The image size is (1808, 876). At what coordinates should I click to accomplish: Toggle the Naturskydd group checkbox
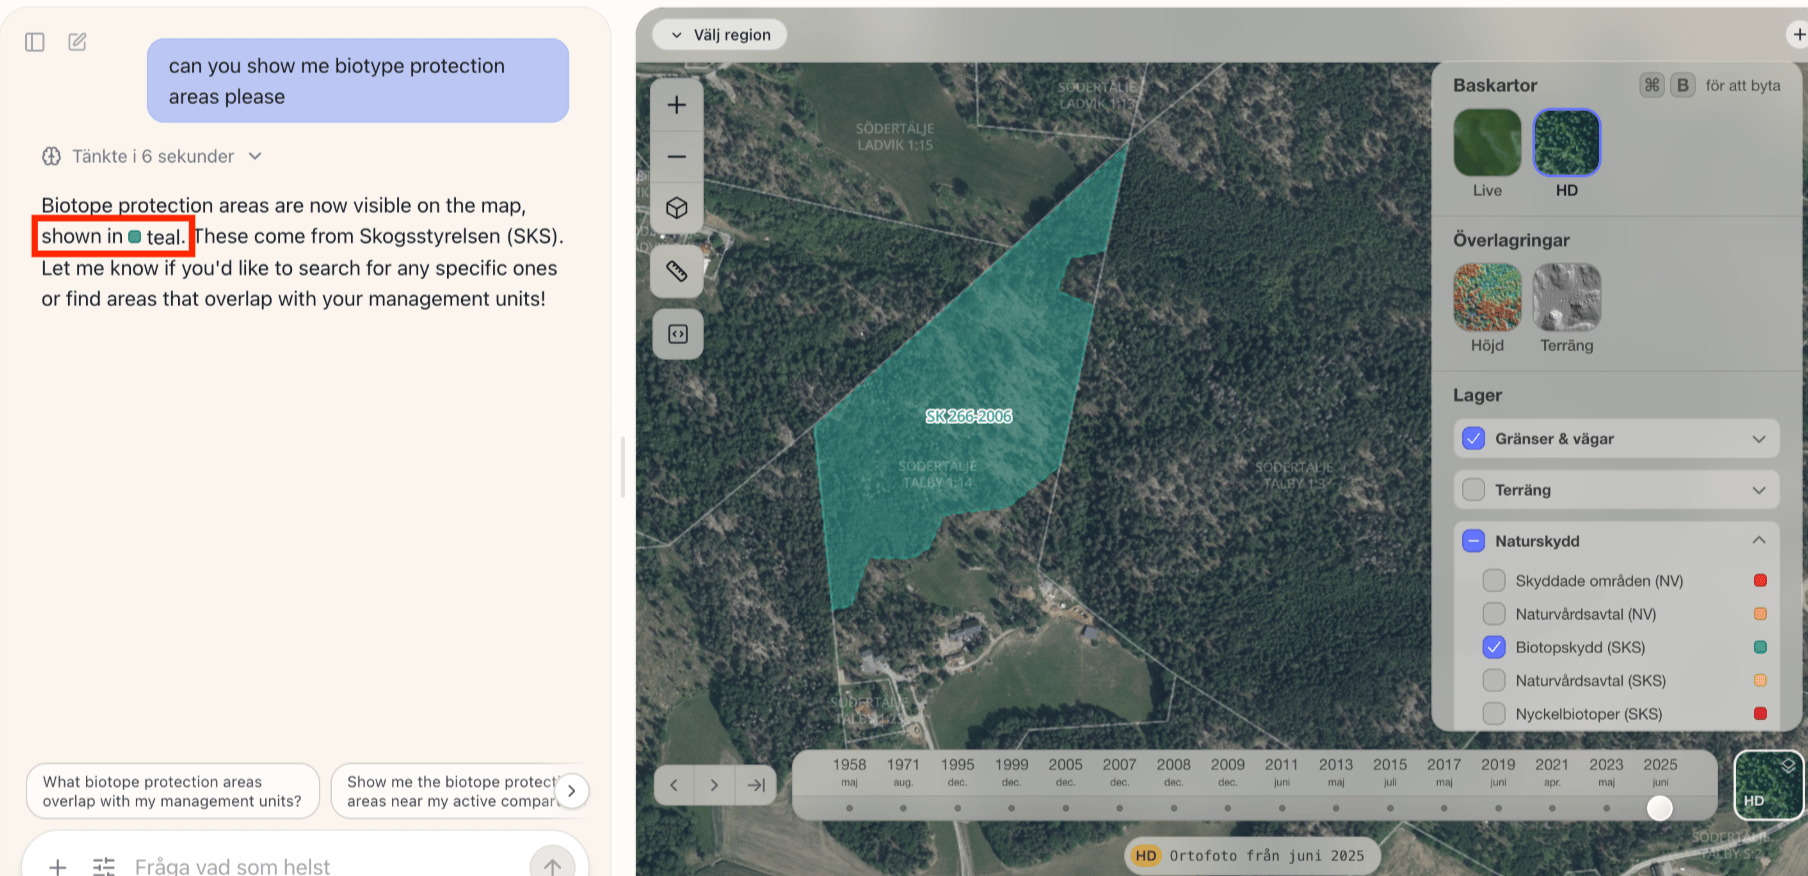click(x=1473, y=541)
